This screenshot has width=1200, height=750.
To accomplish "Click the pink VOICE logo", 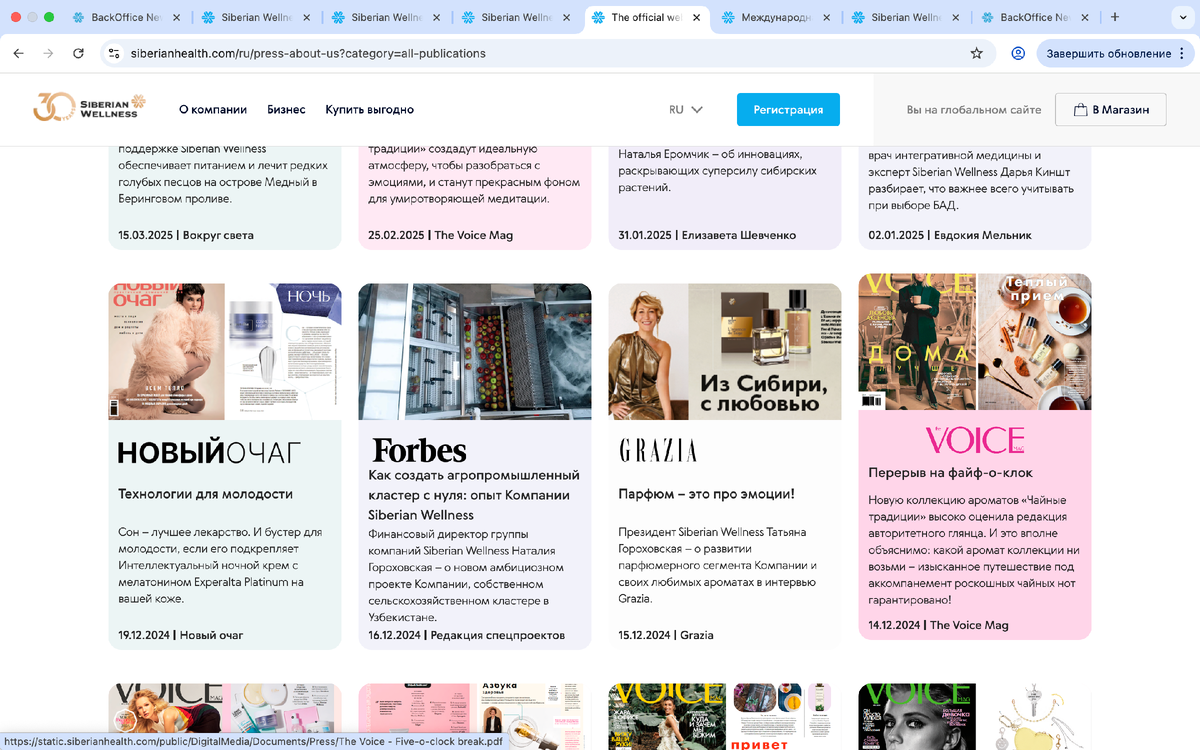I will pyautogui.click(x=975, y=441).
